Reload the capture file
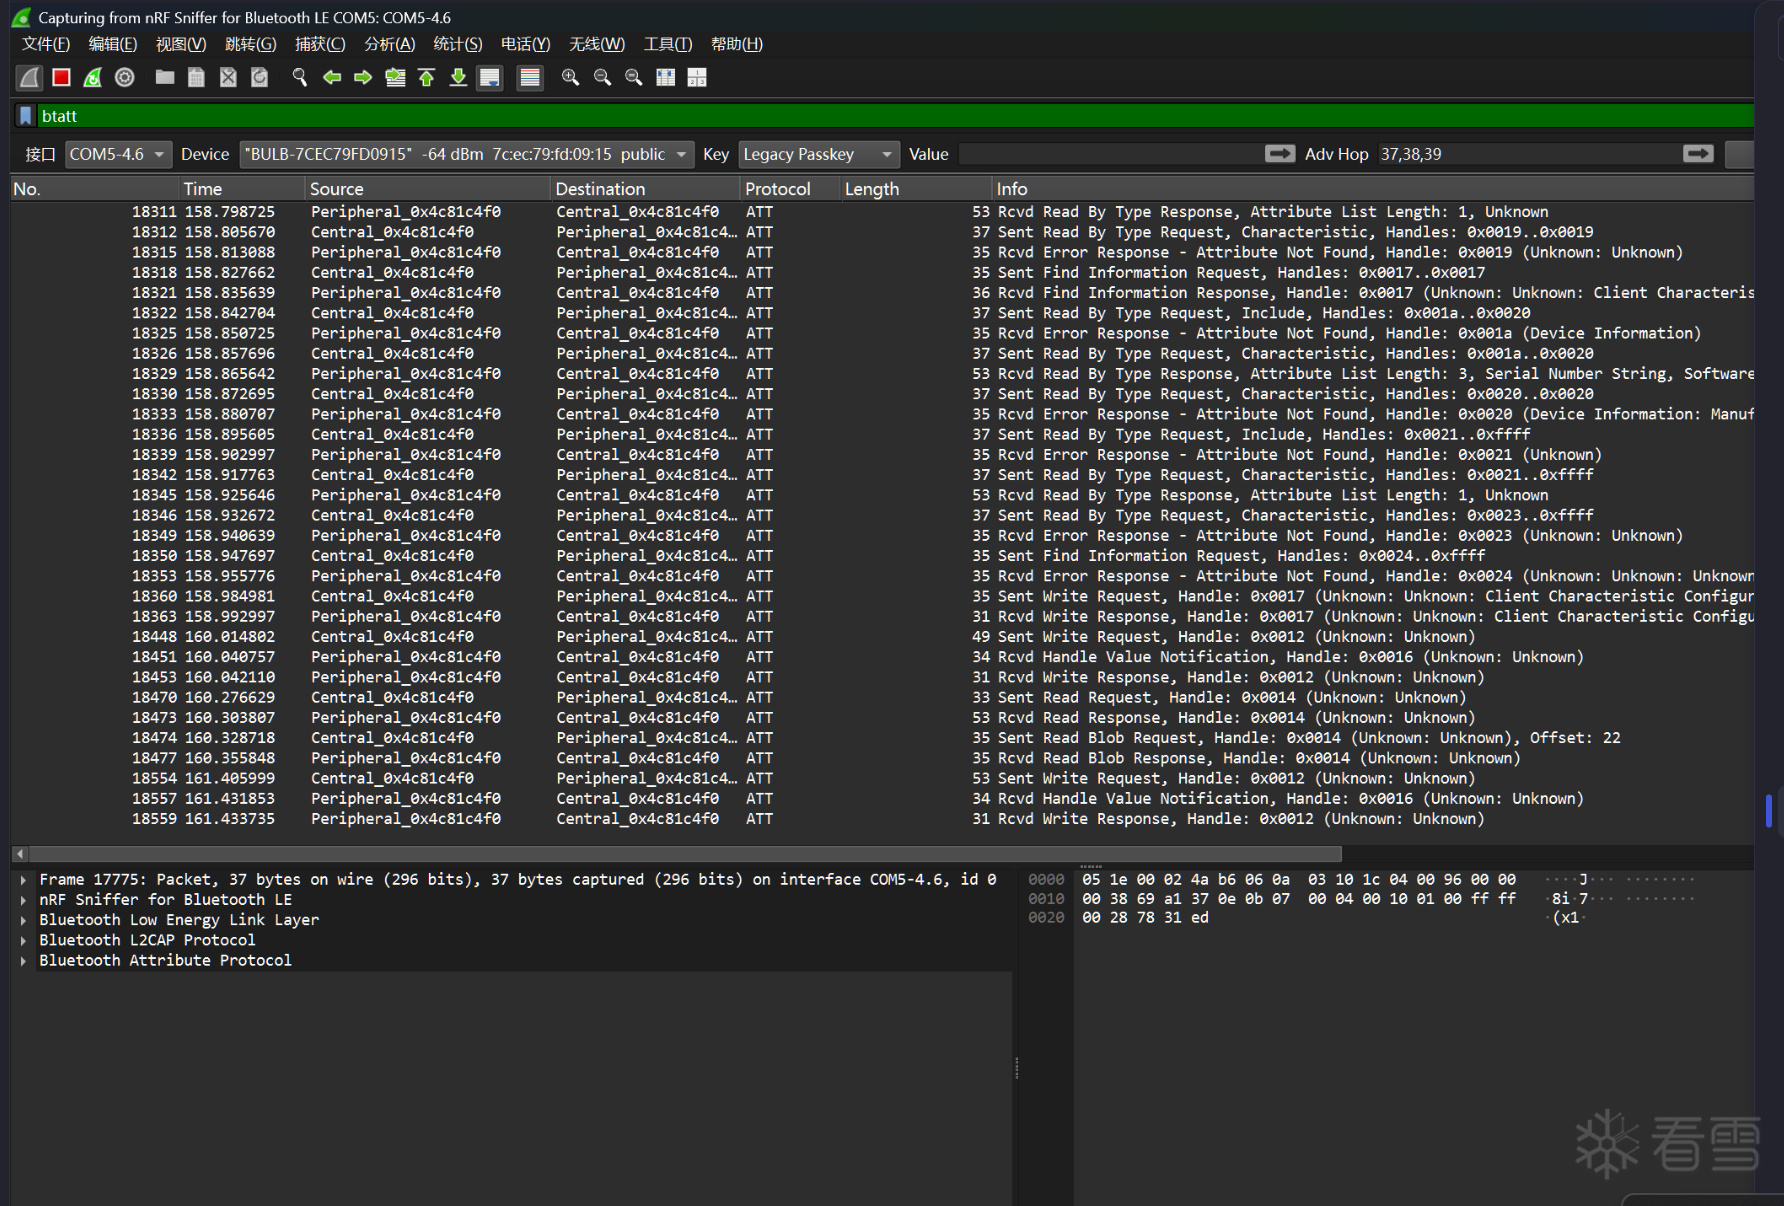 [x=260, y=77]
